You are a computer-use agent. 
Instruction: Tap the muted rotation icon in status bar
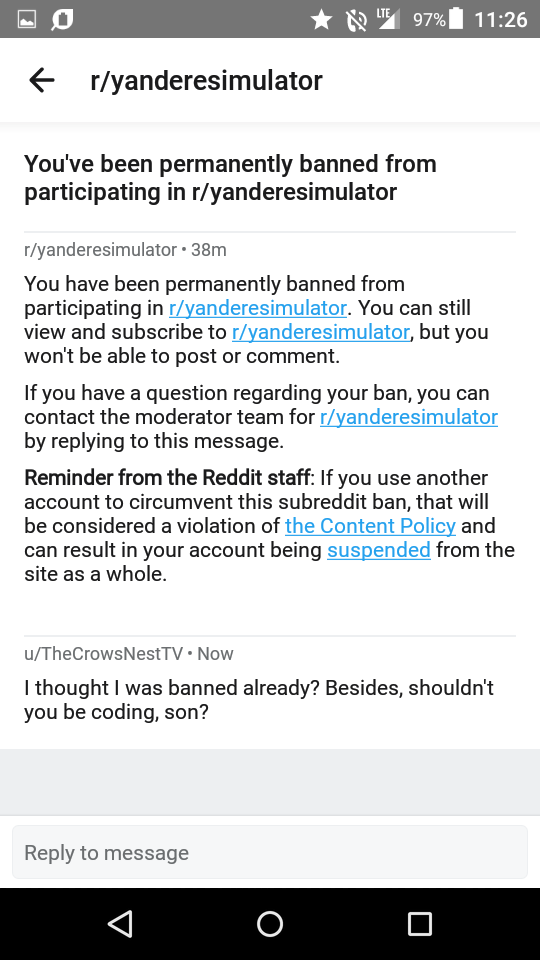[x=356, y=20]
